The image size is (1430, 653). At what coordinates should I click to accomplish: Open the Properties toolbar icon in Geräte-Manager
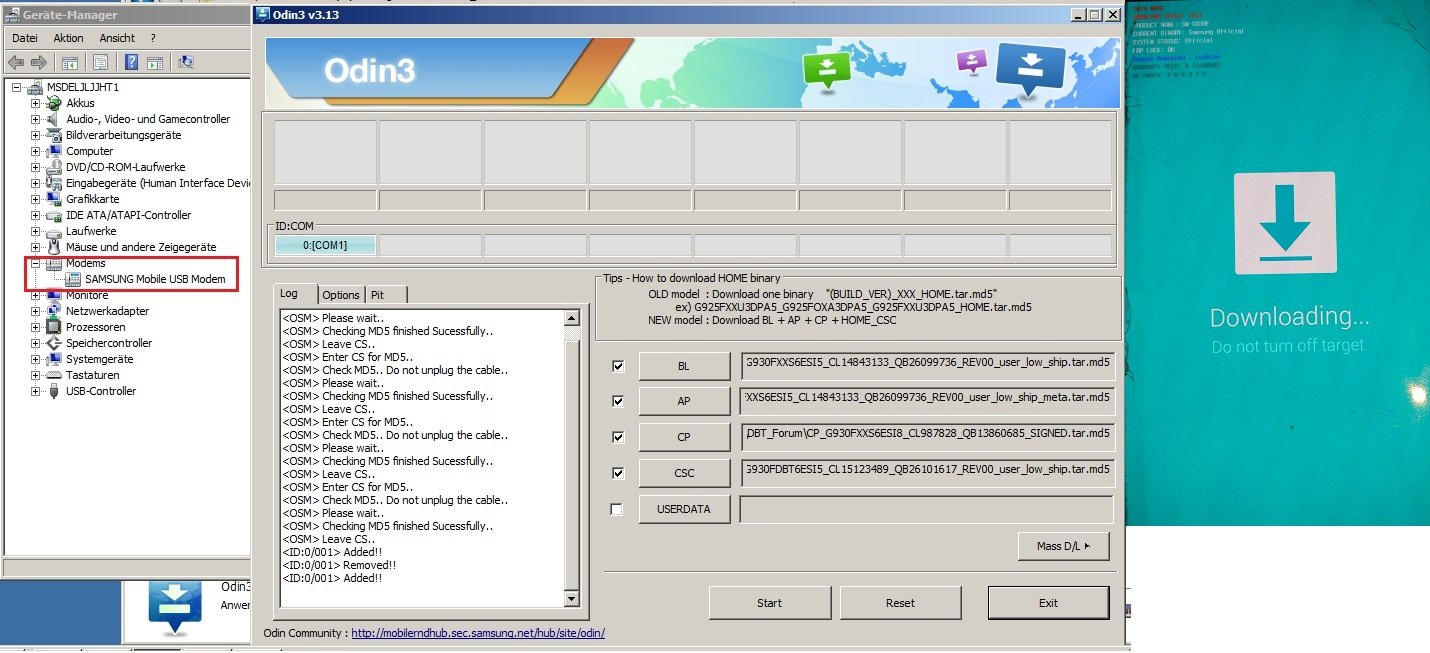100,62
